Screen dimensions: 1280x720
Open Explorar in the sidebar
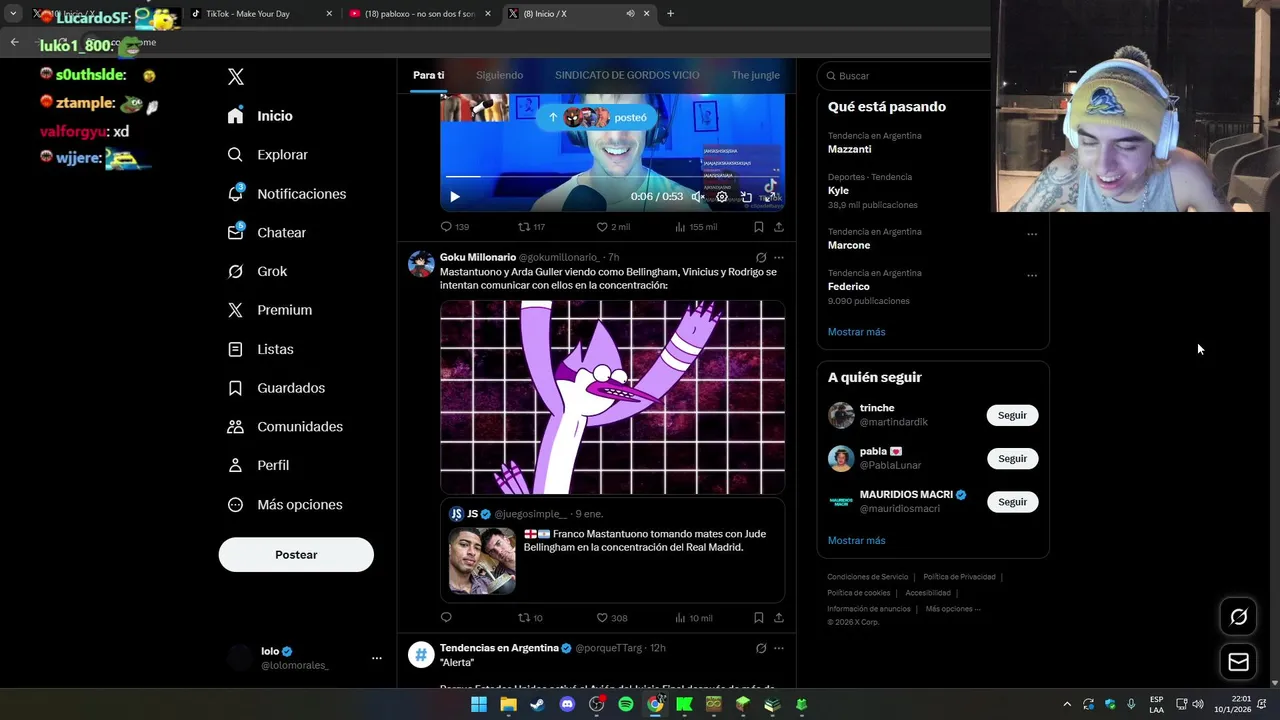(268, 155)
